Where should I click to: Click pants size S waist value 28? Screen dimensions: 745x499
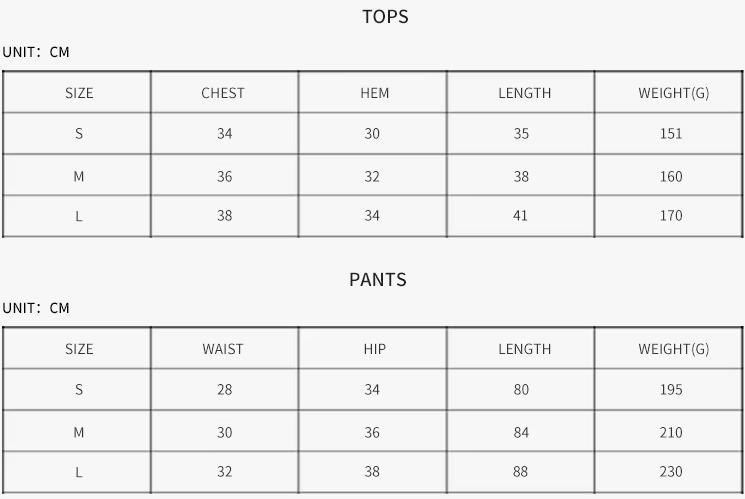tap(224, 390)
